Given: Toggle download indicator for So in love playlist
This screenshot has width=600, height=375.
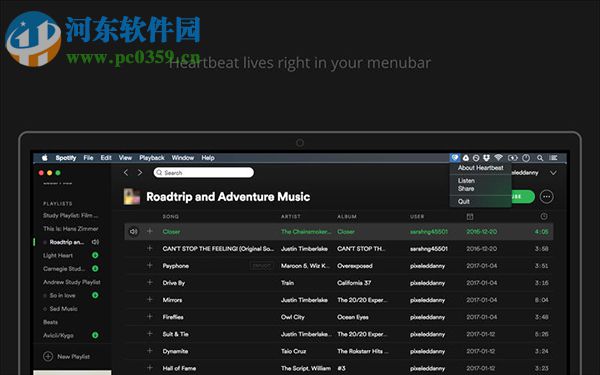Looking at the screenshot, I should [x=95, y=295].
